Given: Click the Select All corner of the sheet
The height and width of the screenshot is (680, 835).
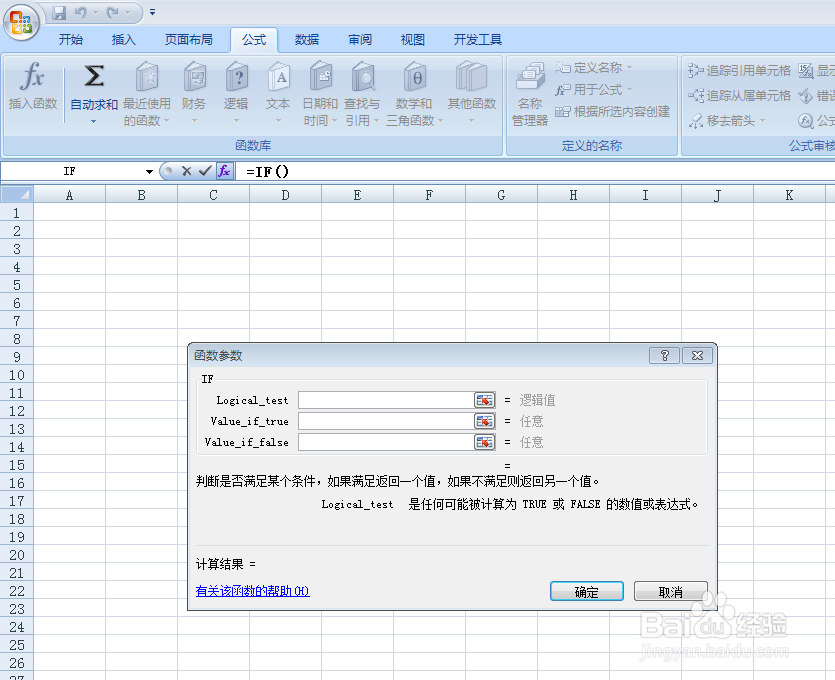Looking at the screenshot, I should pos(17,194).
